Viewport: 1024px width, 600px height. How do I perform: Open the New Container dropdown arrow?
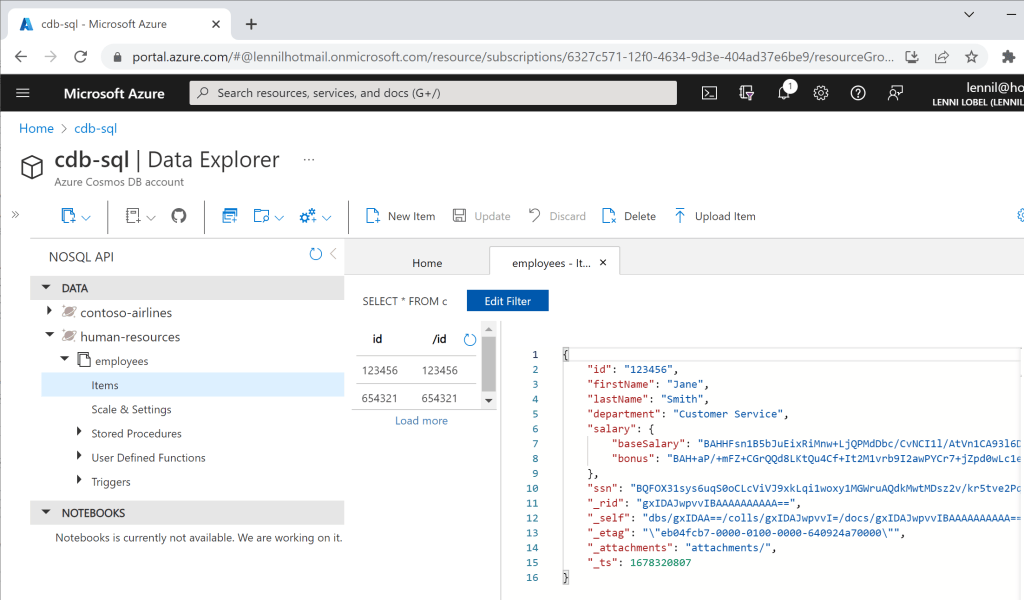[x=86, y=218]
